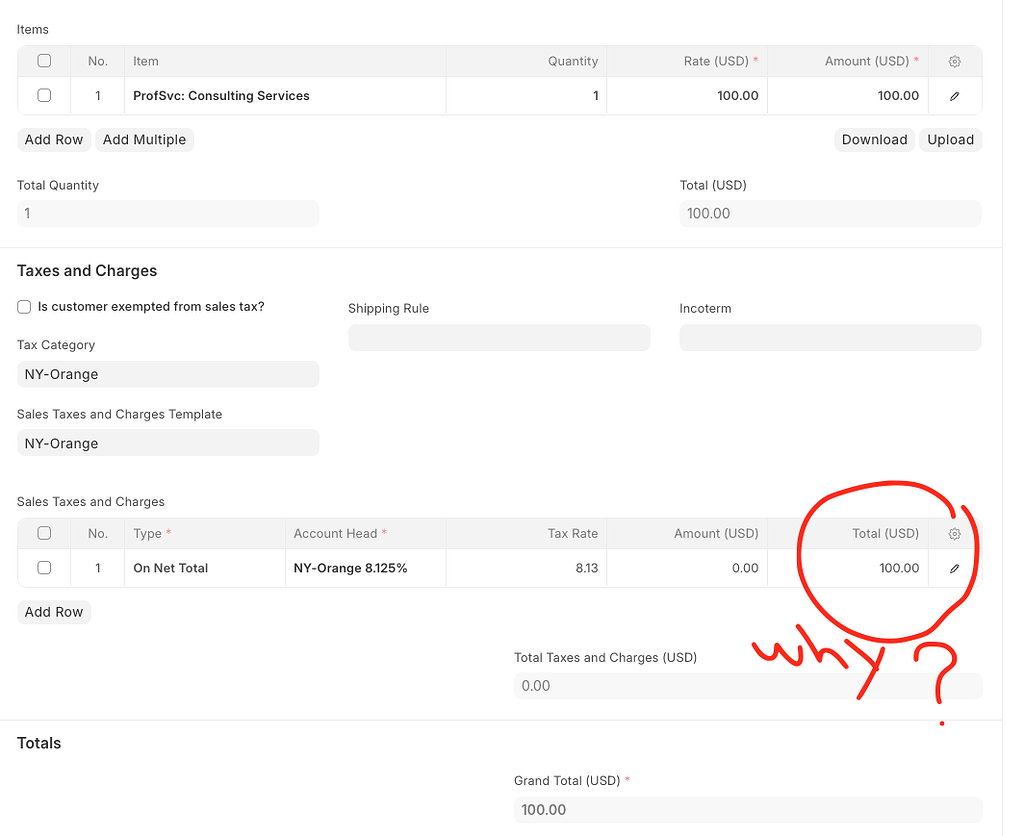Open the Sales Taxes and Charges Template selector

[x=168, y=442]
